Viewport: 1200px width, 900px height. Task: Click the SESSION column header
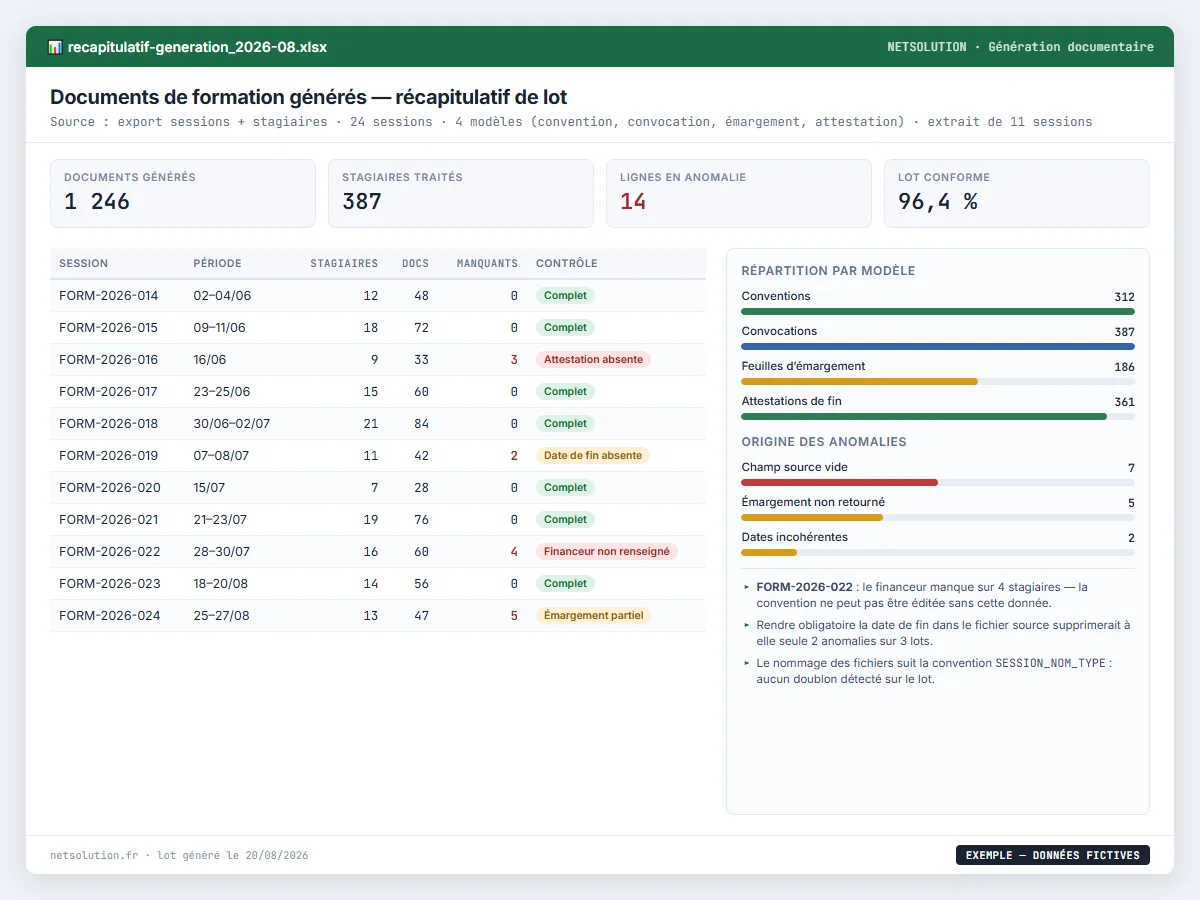[84, 264]
